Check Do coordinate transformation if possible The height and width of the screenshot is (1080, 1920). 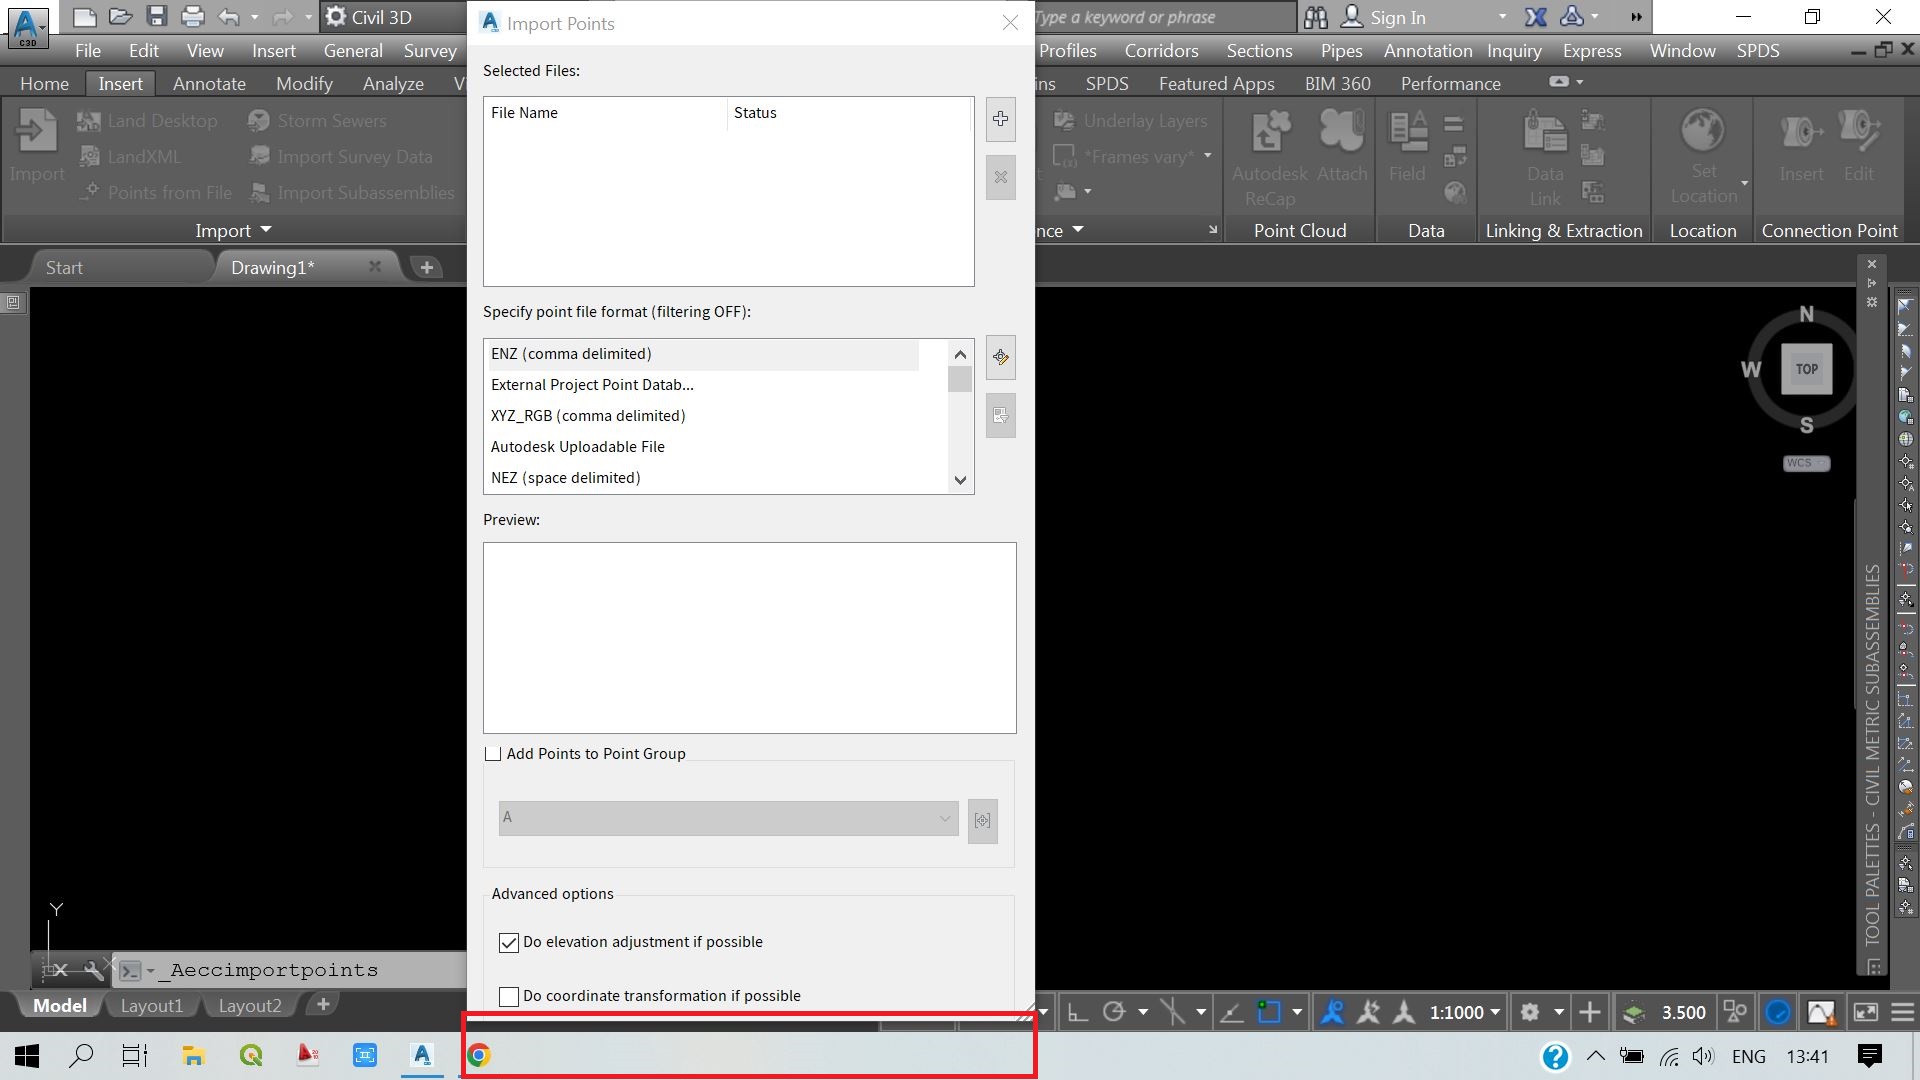click(x=509, y=997)
